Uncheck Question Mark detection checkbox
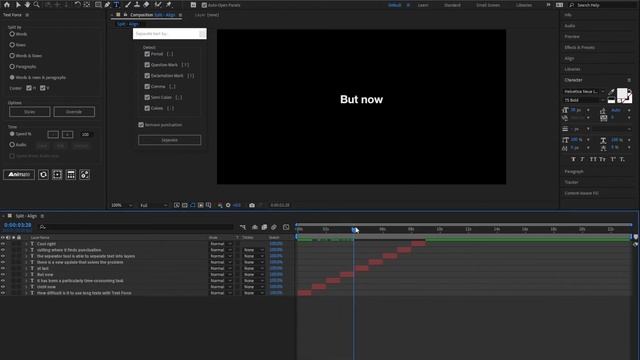This screenshot has width=640, height=360. tap(147, 64)
